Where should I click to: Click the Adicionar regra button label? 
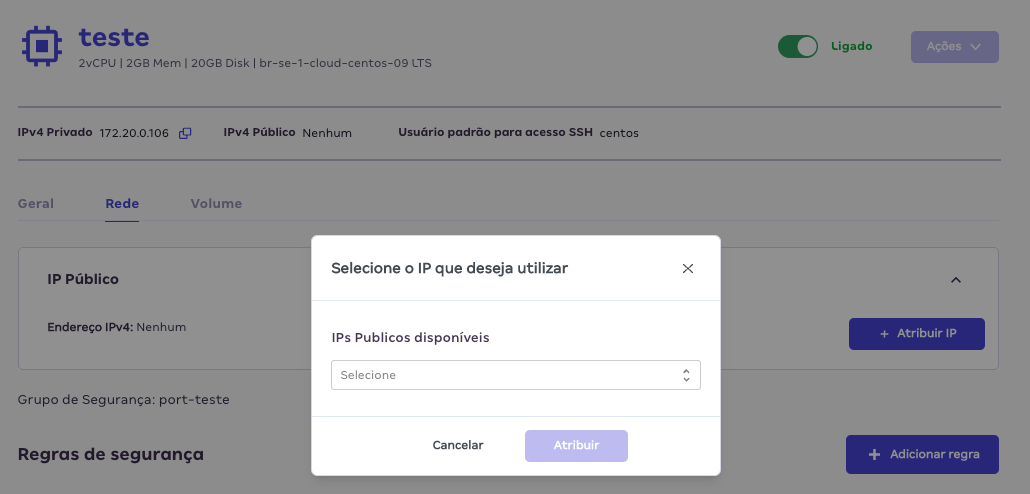click(x=936, y=455)
